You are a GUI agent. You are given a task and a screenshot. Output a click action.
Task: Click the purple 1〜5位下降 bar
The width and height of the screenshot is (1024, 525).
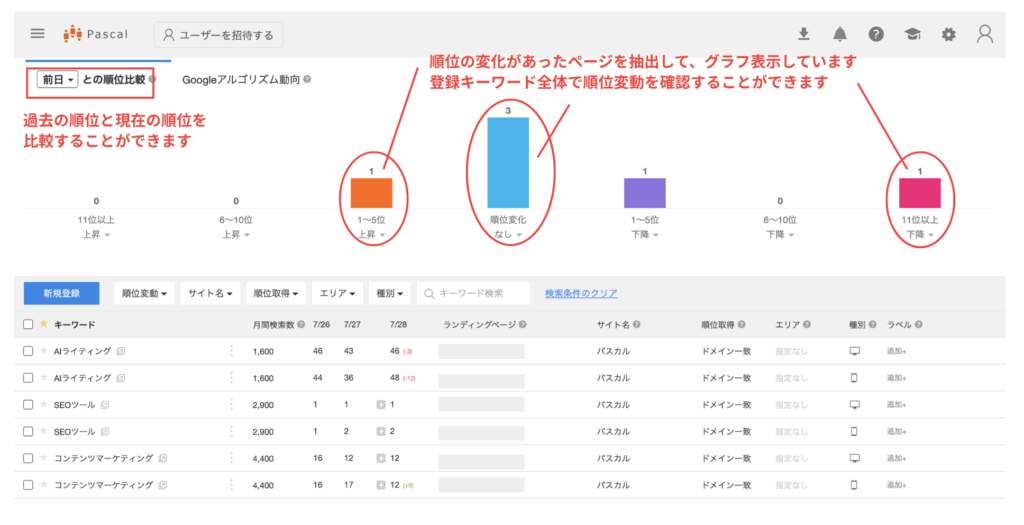[x=645, y=193]
